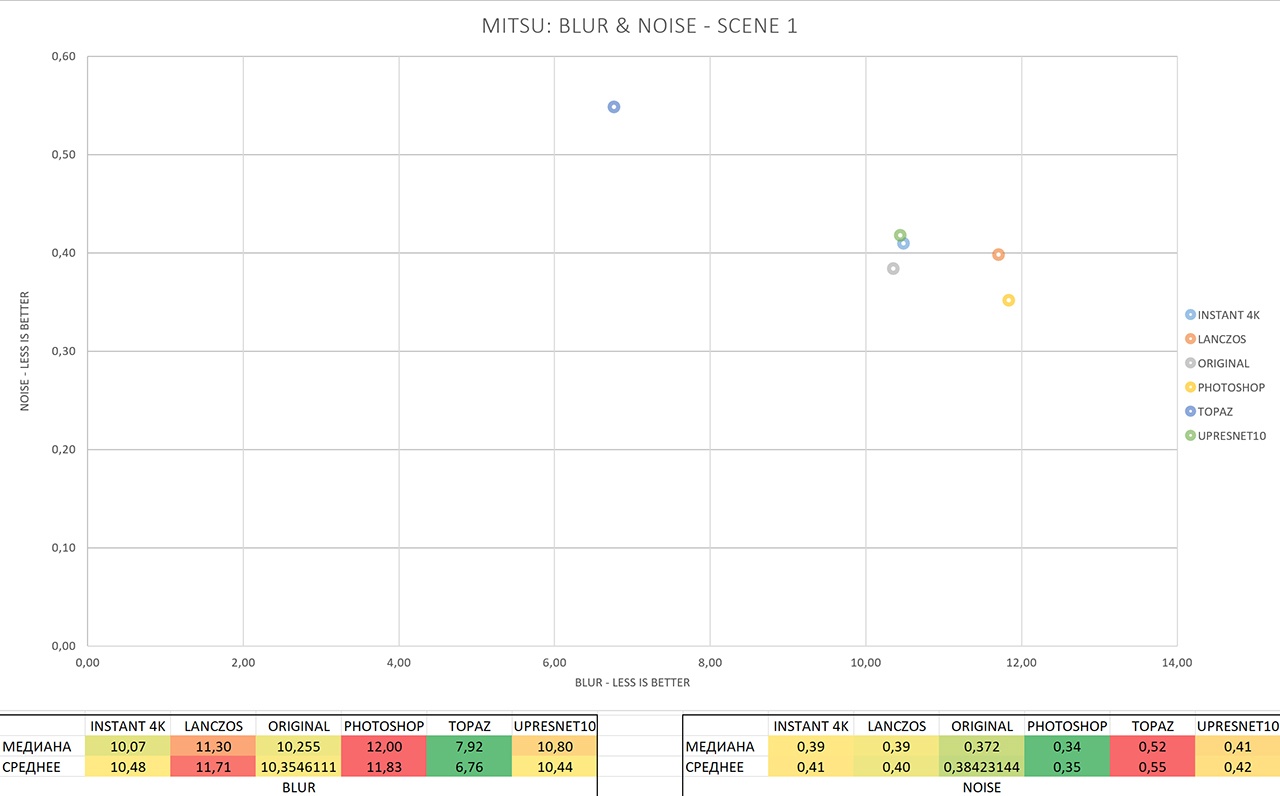The width and height of the screenshot is (1280, 796).
Task: Click the 0,10 tick label on the noise axis
Action: [x=63, y=547]
